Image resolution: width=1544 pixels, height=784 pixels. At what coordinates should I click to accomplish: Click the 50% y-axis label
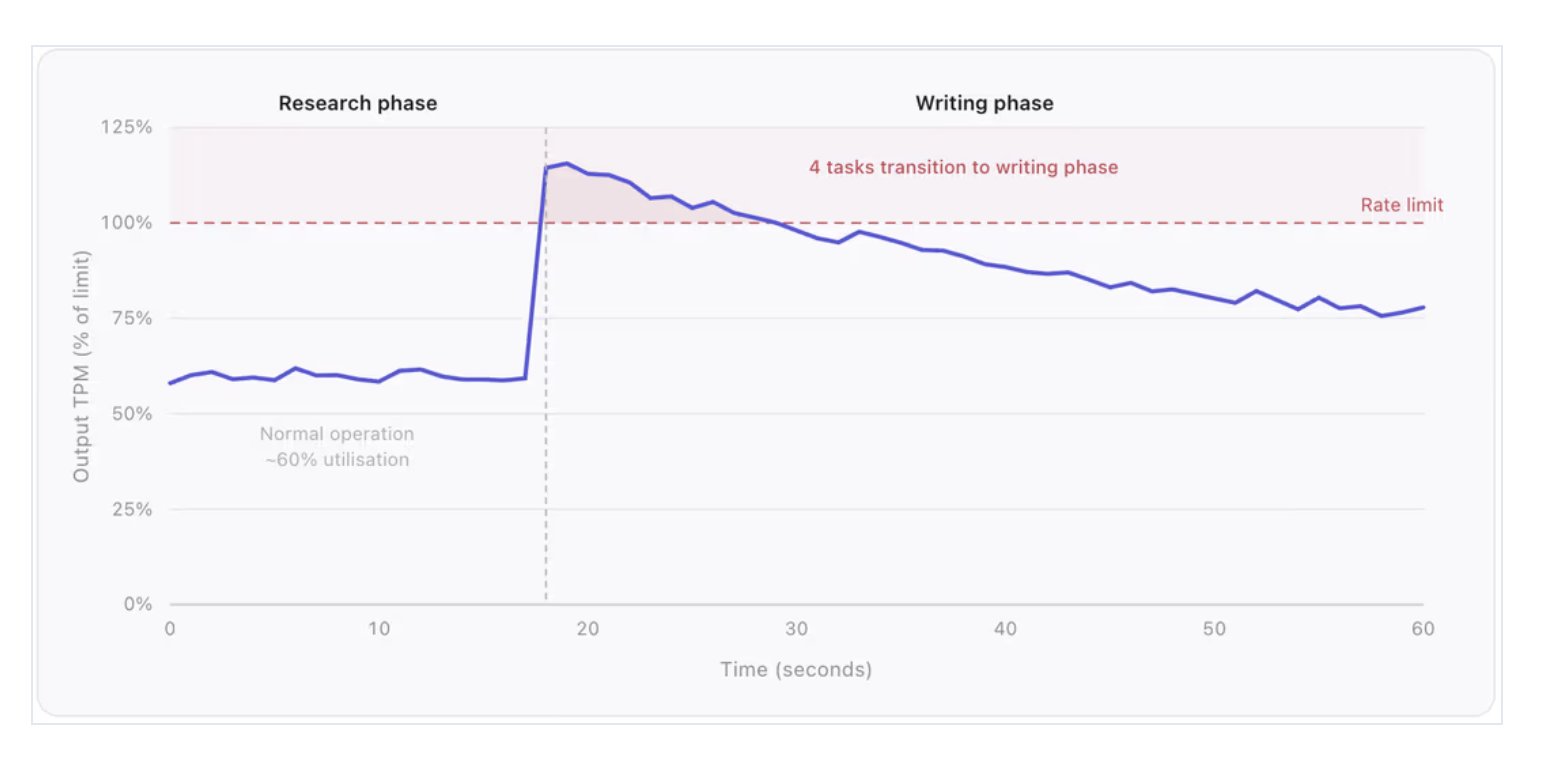pos(130,413)
